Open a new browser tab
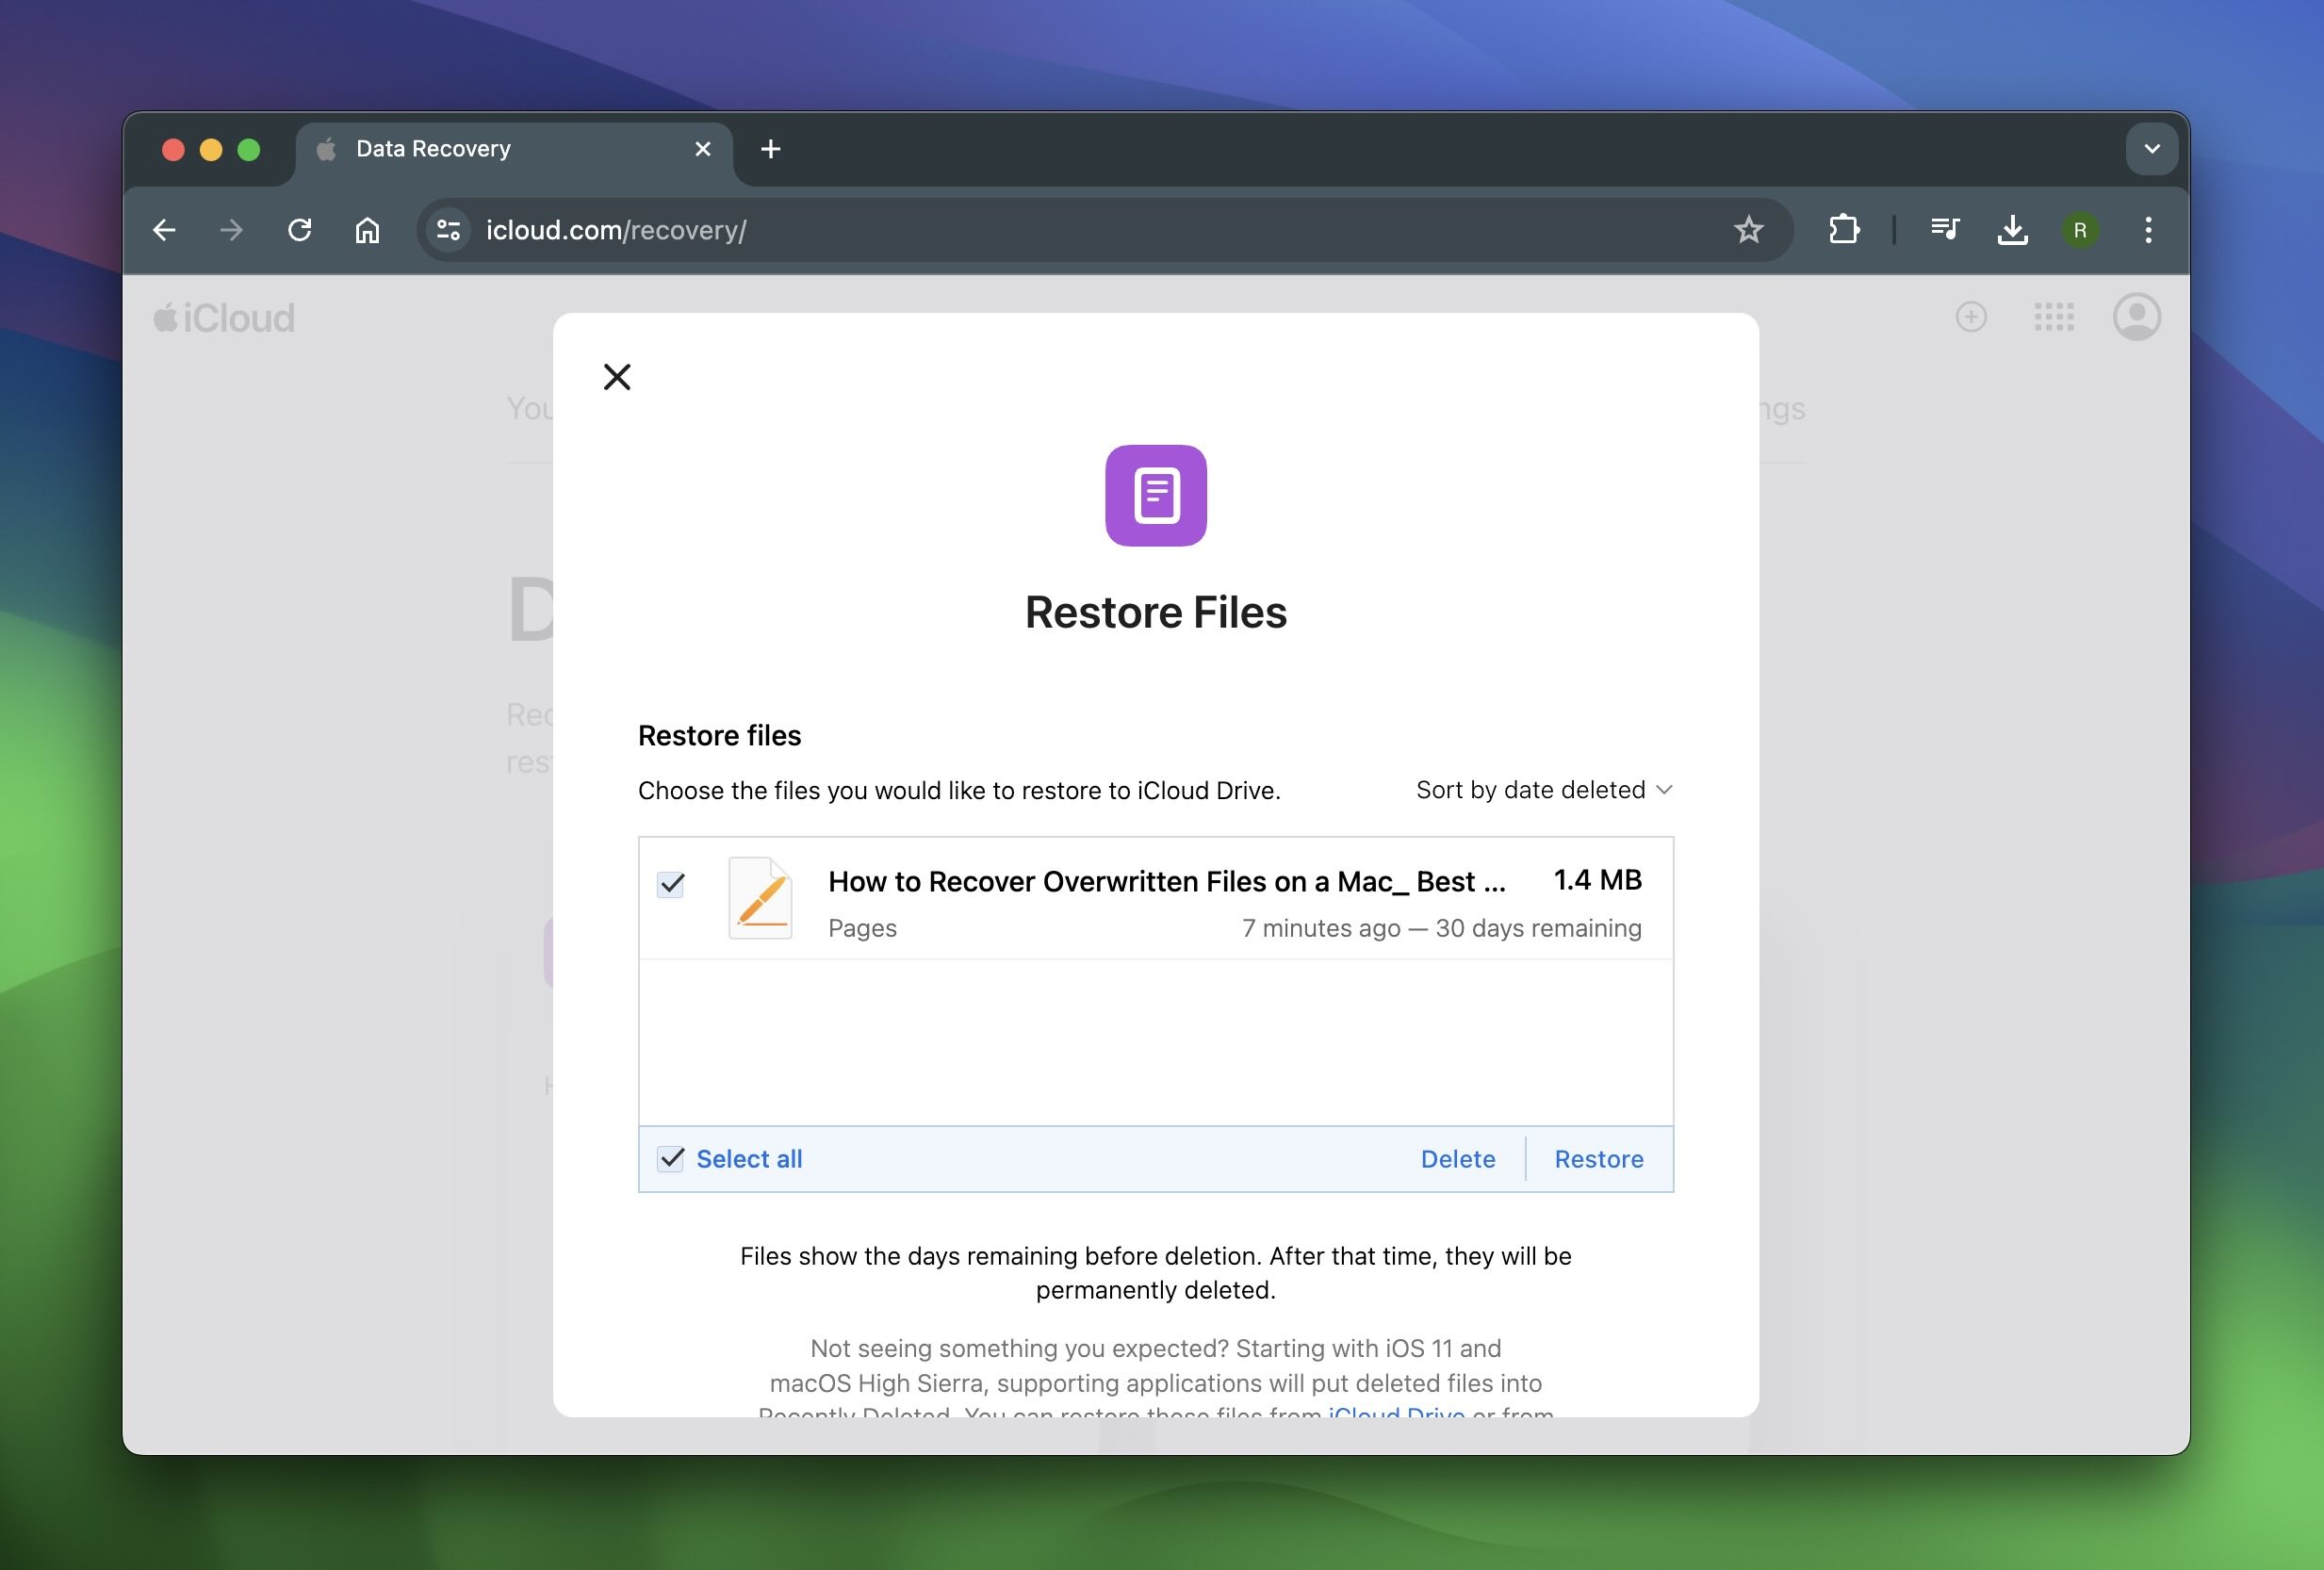 [768, 147]
